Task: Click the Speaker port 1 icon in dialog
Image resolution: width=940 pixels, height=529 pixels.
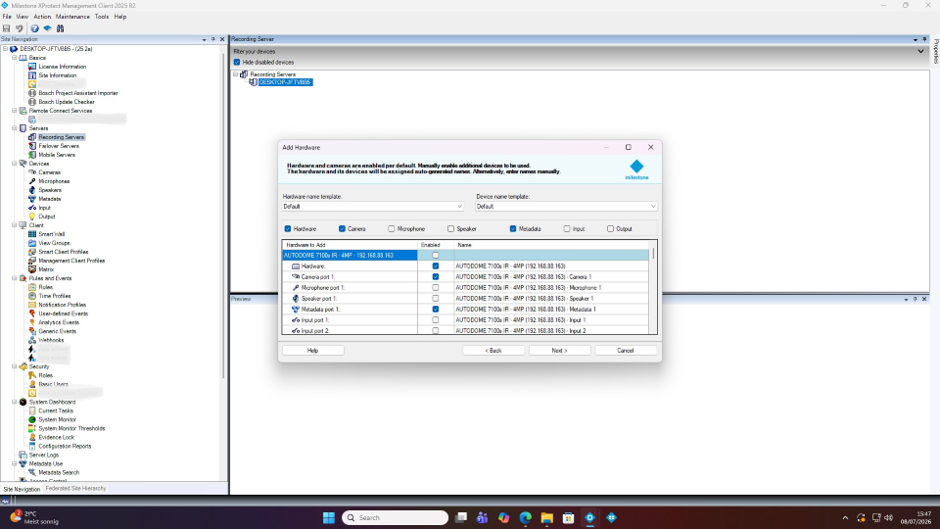Action: click(x=296, y=298)
